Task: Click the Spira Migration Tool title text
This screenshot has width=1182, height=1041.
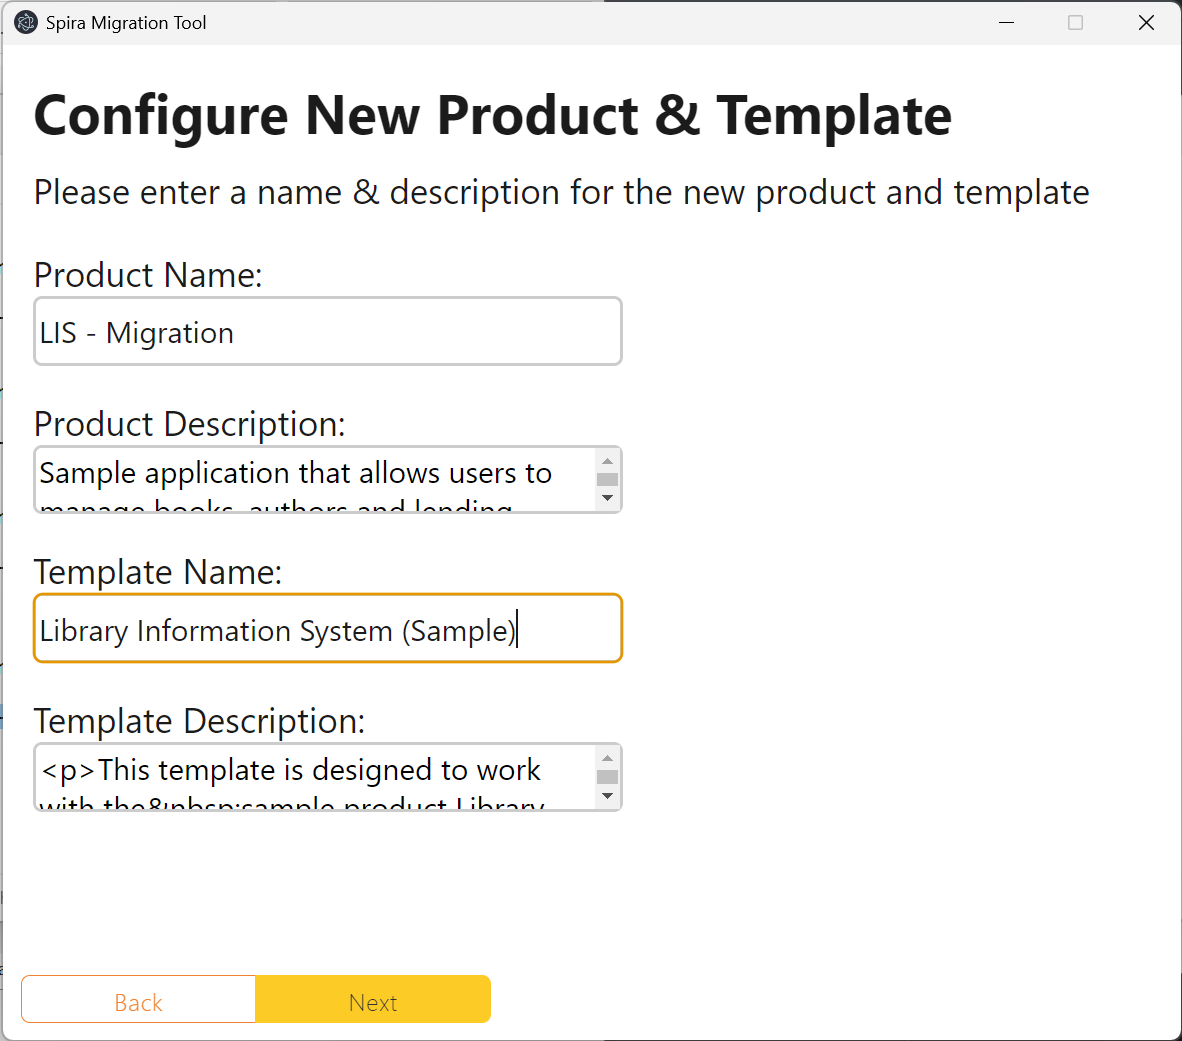Action: [126, 23]
